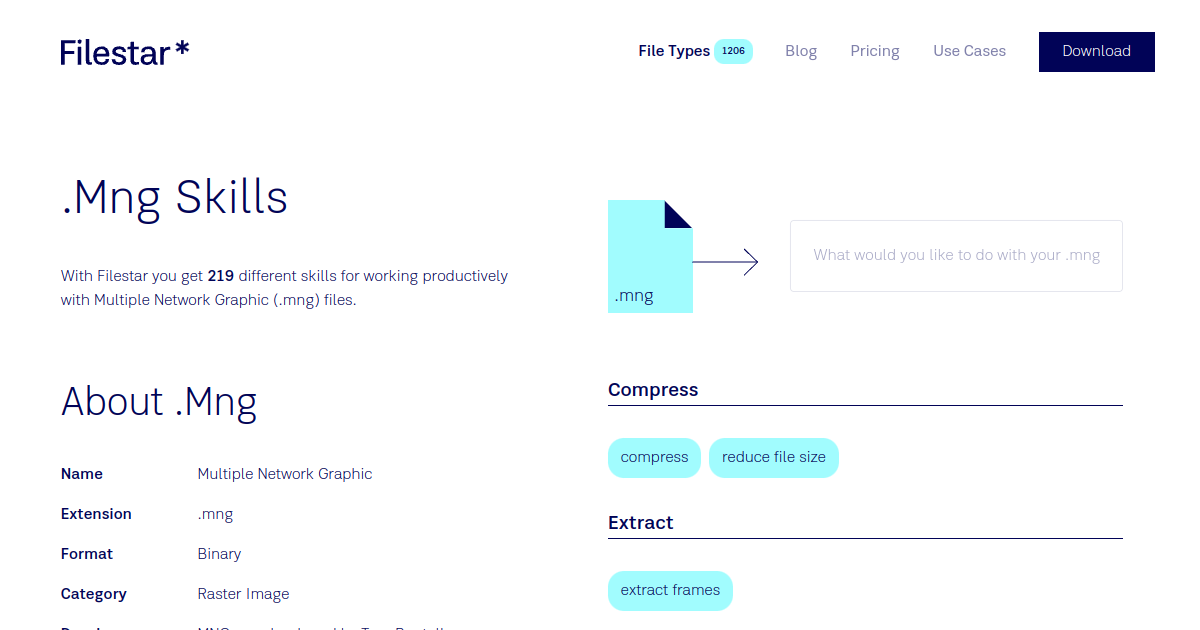Click the .mng action input field
This screenshot has width=1200, height=630.
[955, 255]
